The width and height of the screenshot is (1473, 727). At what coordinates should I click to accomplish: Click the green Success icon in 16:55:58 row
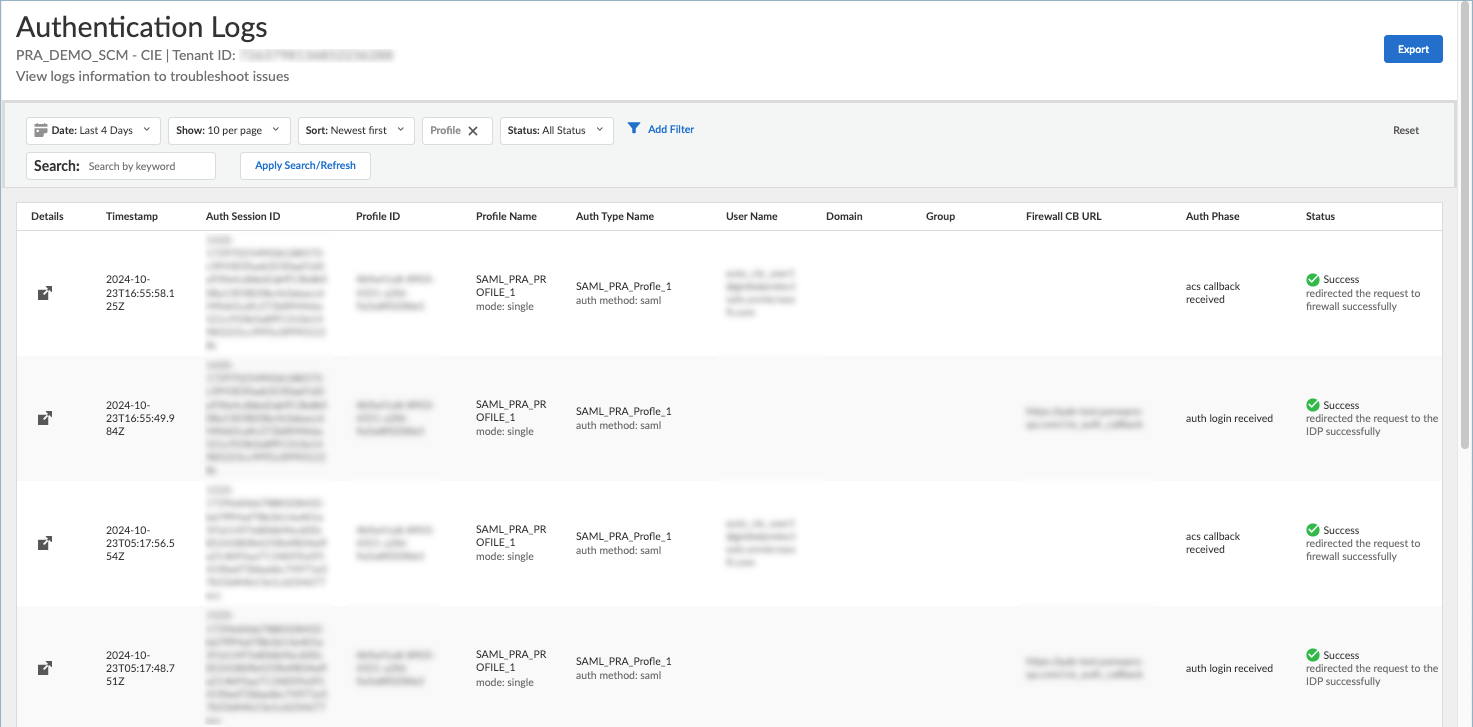pyautogui.click(x=1313, y=279)
